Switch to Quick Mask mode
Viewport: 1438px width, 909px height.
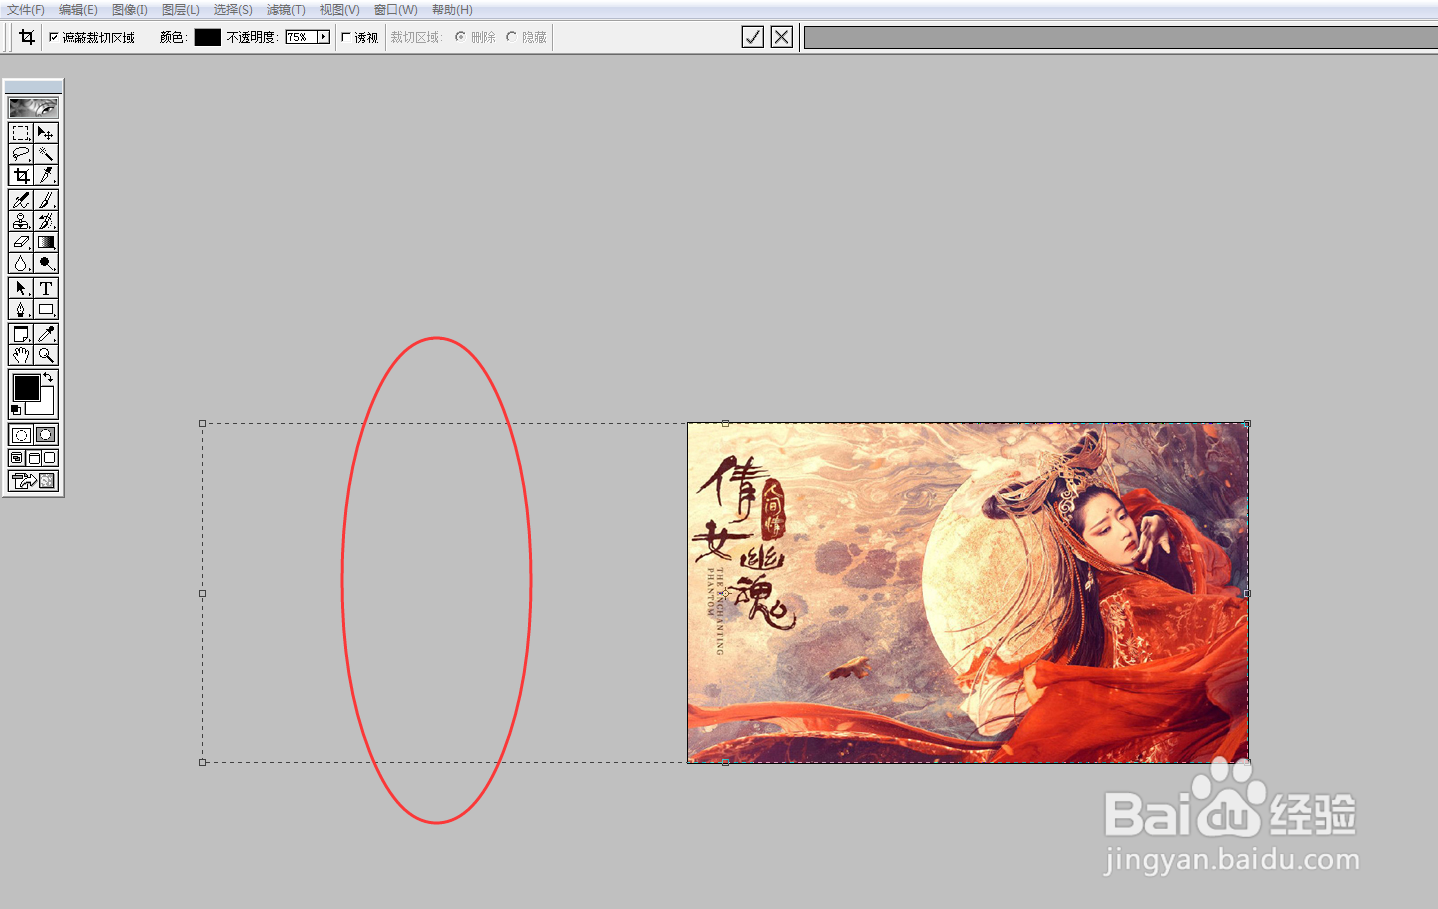[x=46, y=435]
